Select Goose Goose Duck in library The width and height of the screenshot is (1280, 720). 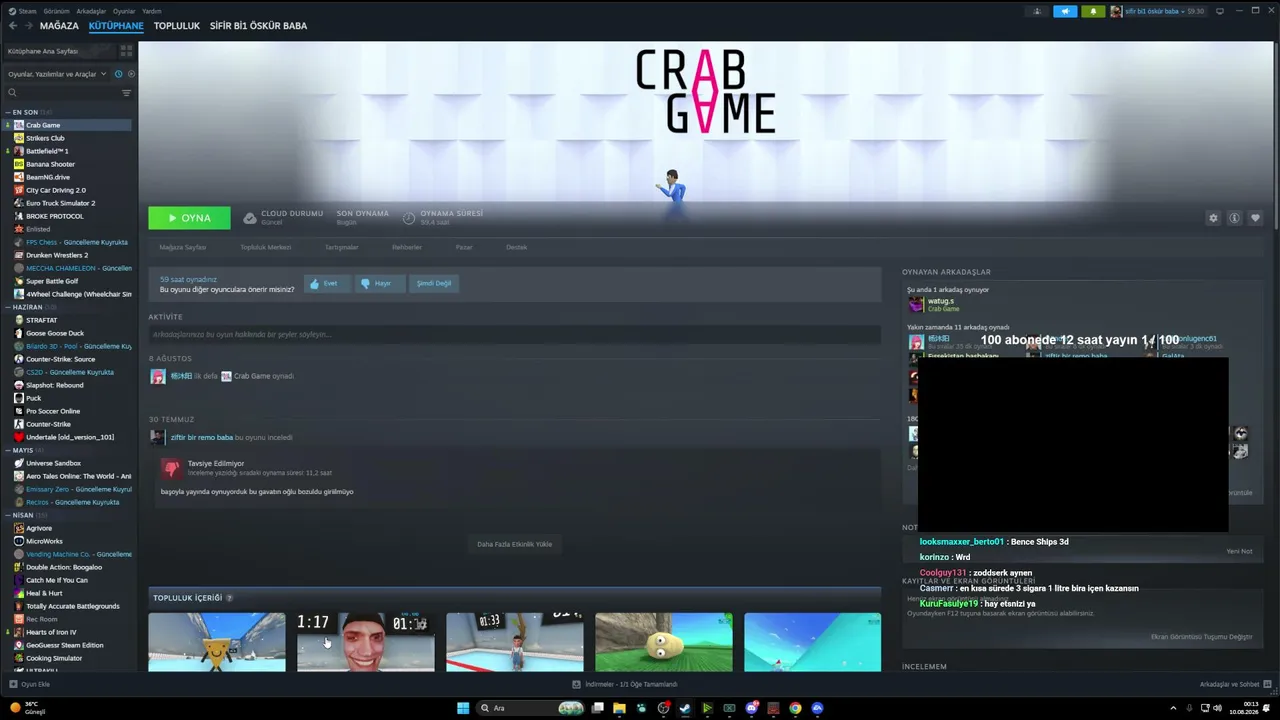[69, 333]
